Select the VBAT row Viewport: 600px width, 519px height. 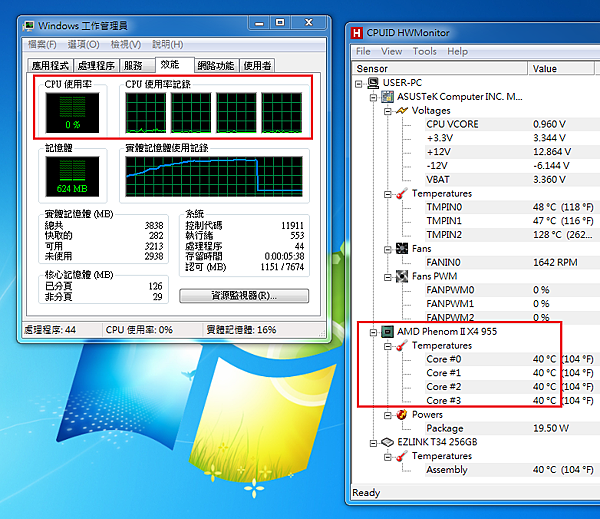512,180
